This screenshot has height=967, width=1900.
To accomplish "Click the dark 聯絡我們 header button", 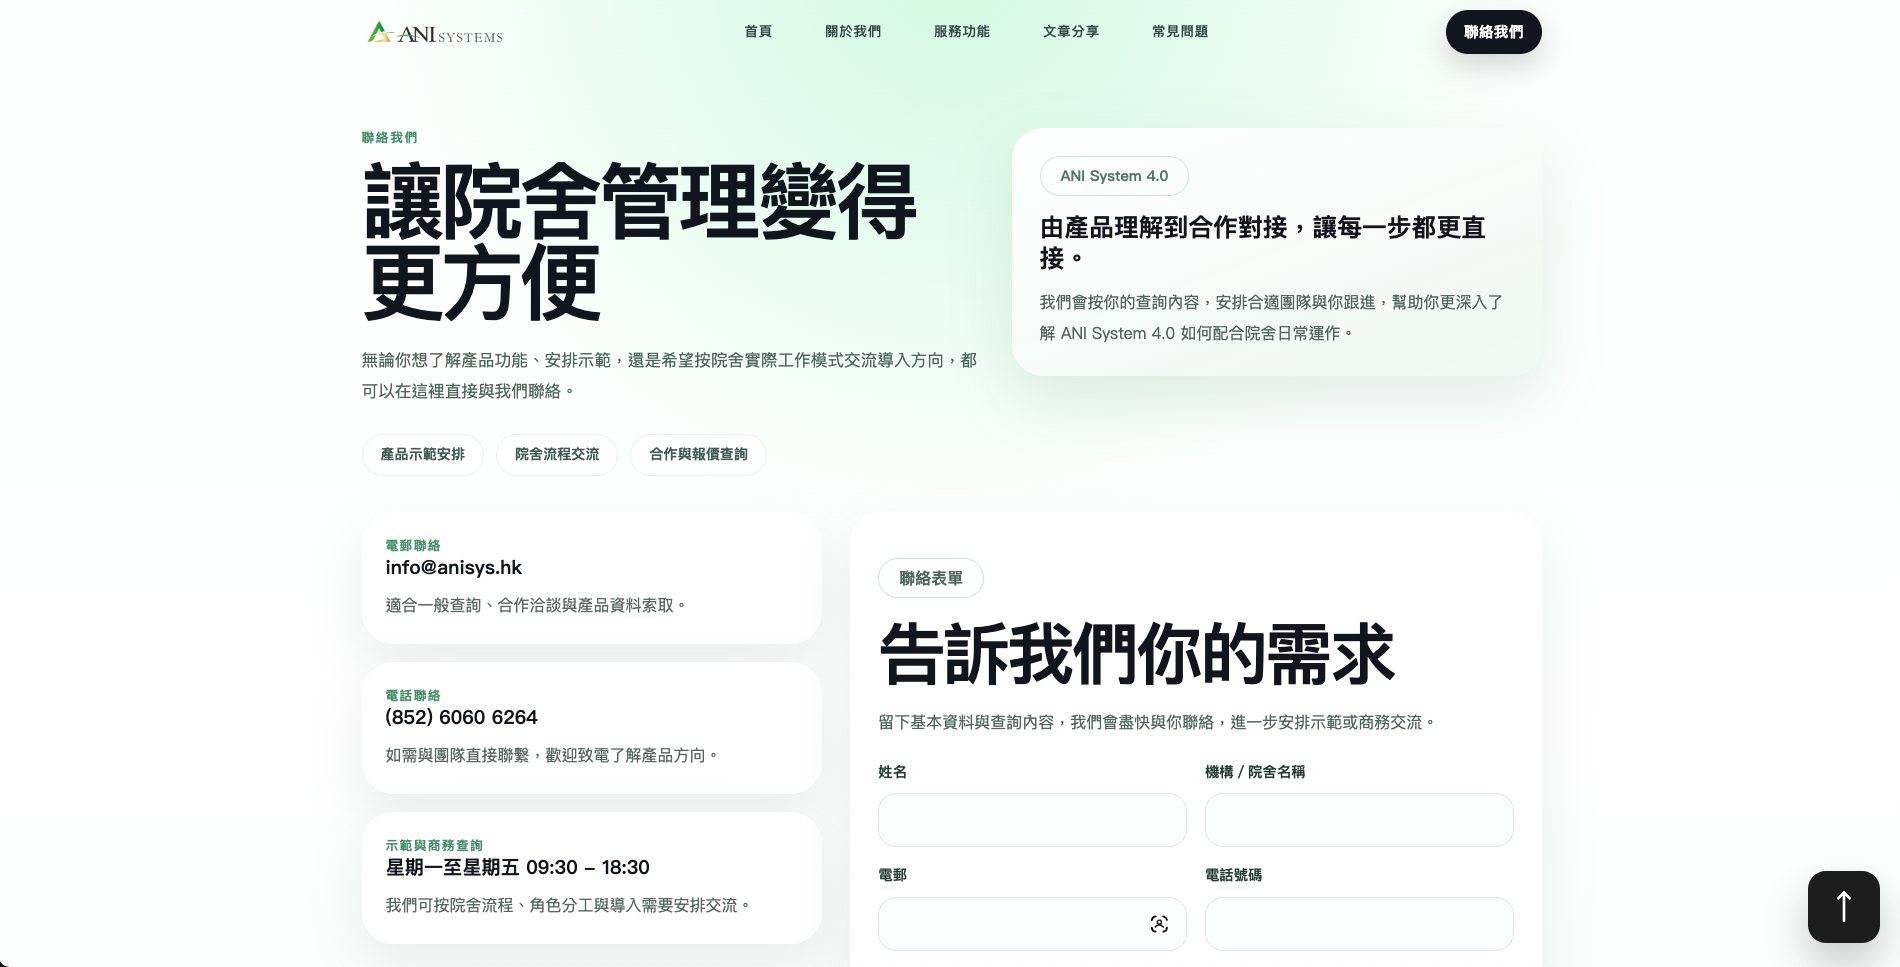I will pyautogui.click(x=1493, y=32).
